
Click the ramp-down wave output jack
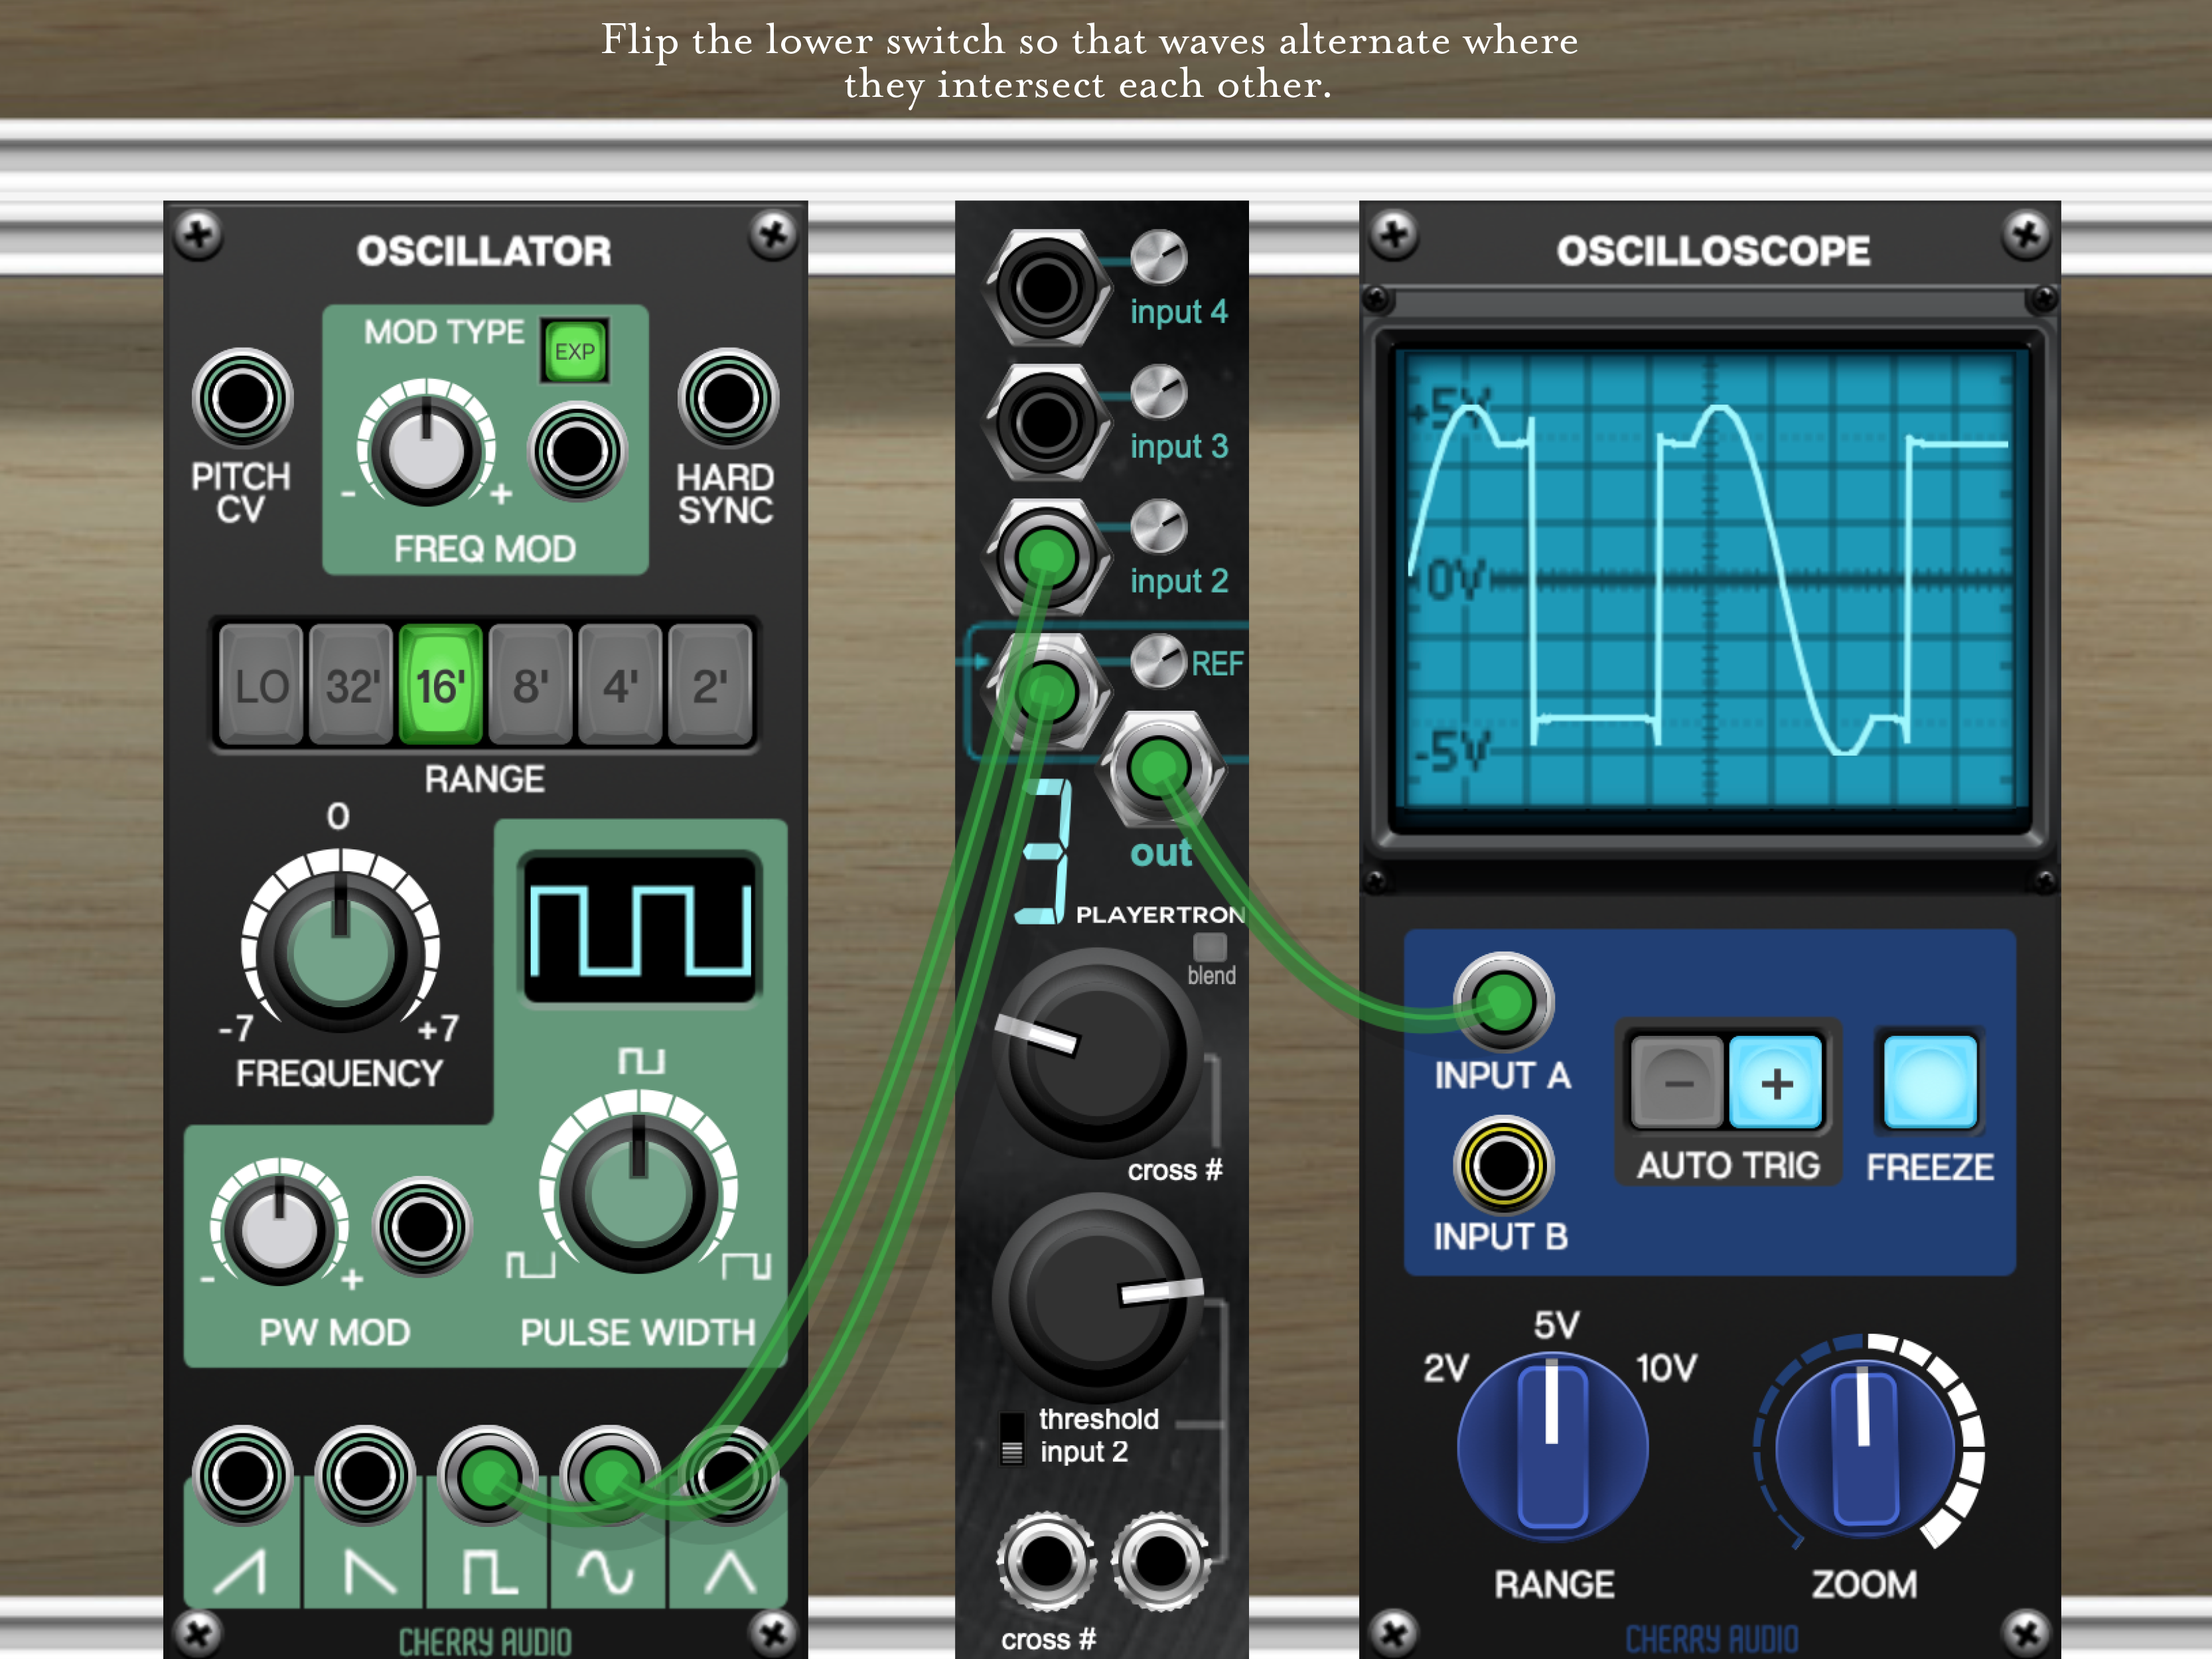pyautogui.click(x=364, y=1475)
